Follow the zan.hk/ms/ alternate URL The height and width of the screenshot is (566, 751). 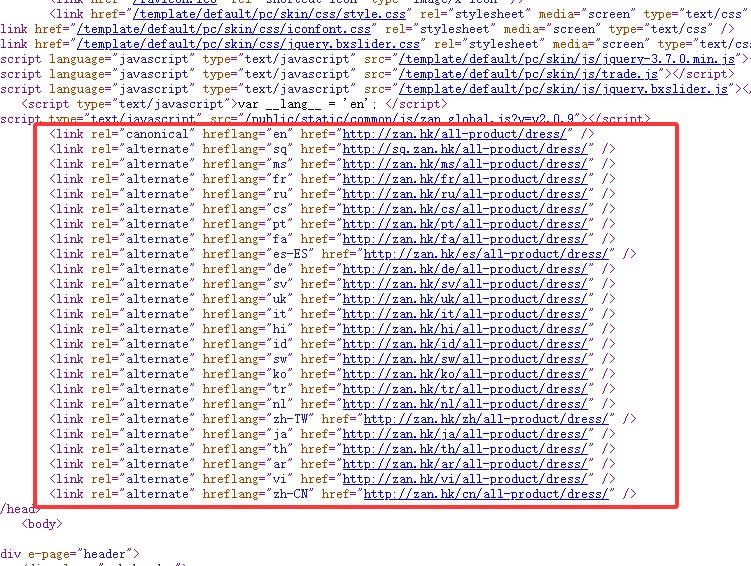(465, 164)
